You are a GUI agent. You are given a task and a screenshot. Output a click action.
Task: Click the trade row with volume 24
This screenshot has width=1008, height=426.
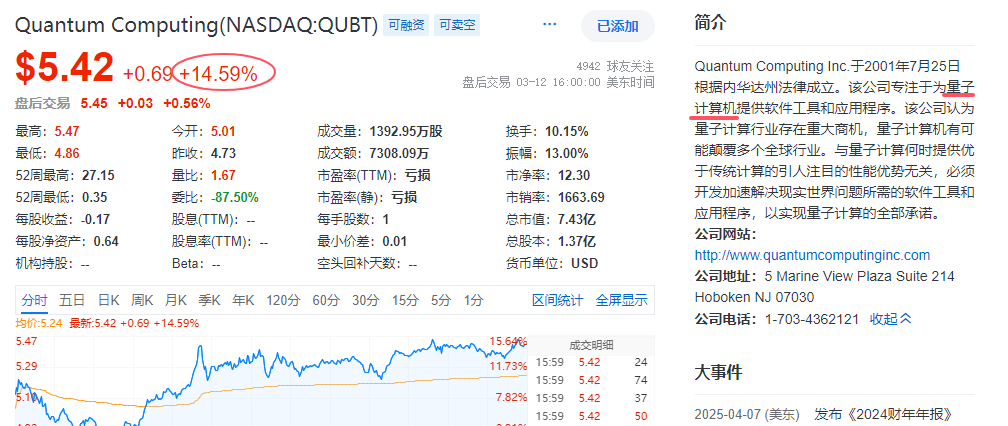[591, 362]
